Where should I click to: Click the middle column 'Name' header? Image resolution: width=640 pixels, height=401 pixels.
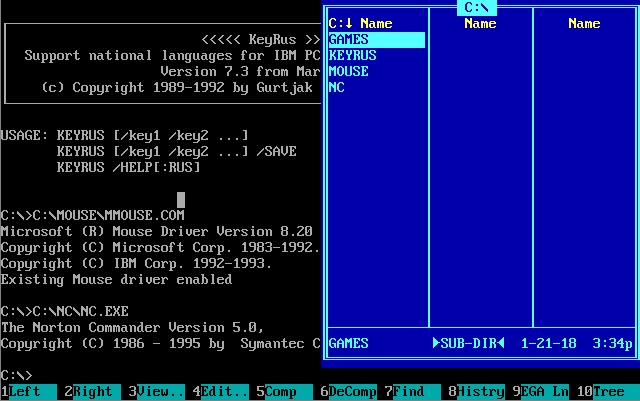(x=480, y=23)
